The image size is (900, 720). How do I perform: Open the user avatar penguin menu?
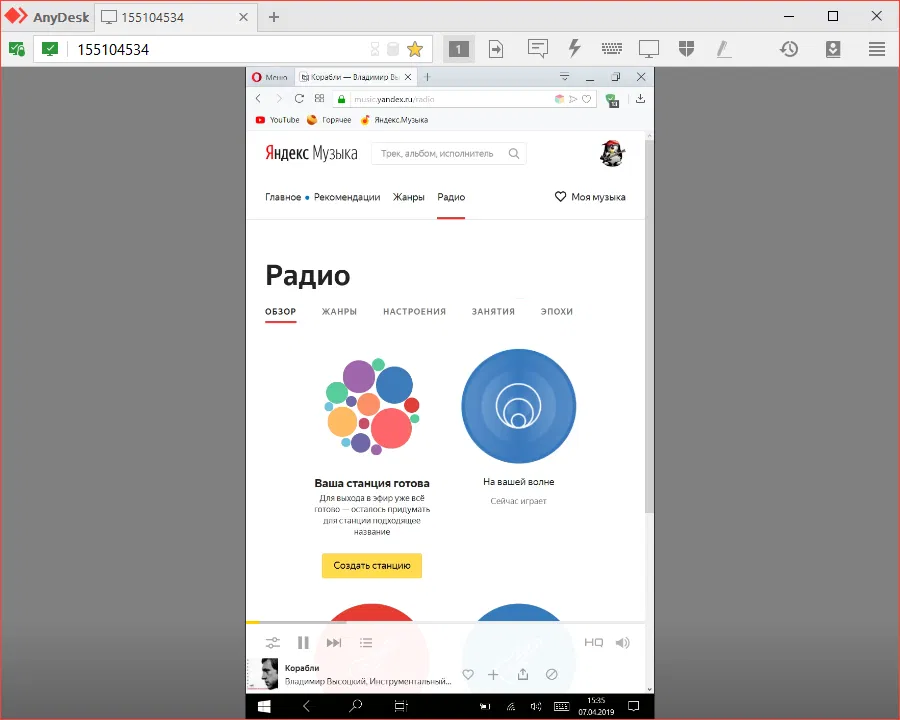coord(612,153)
